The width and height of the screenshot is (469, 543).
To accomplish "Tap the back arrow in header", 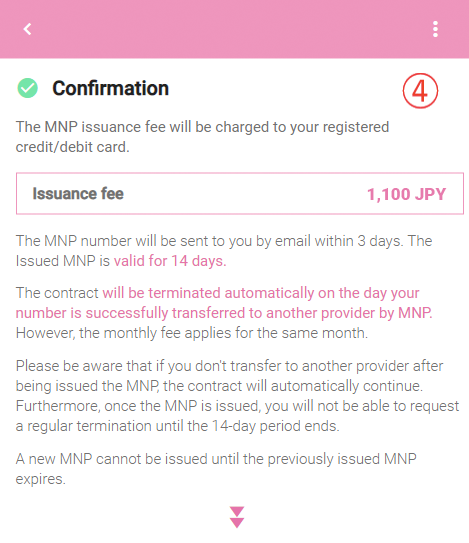I will pos(28,29).
